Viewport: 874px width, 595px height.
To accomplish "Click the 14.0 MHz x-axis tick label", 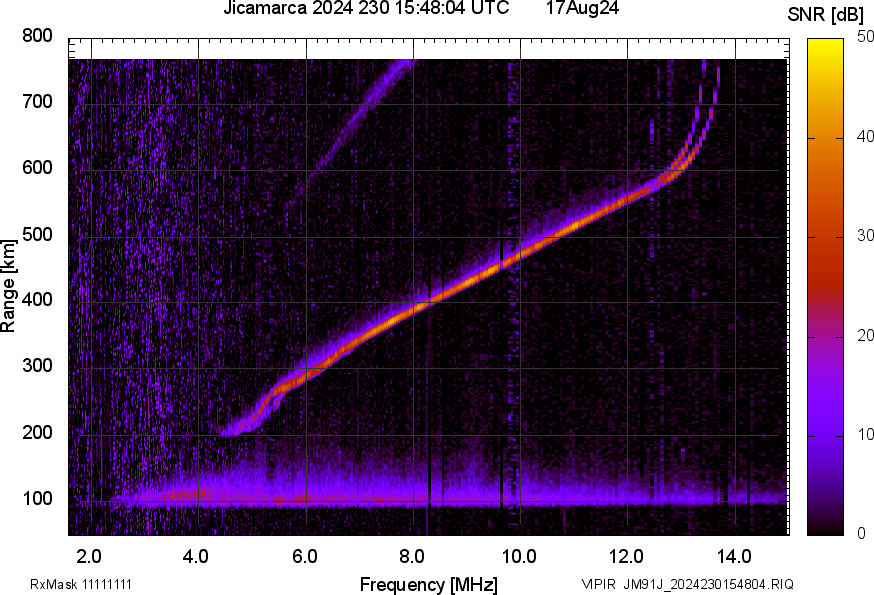I will (x=734, y=555).
